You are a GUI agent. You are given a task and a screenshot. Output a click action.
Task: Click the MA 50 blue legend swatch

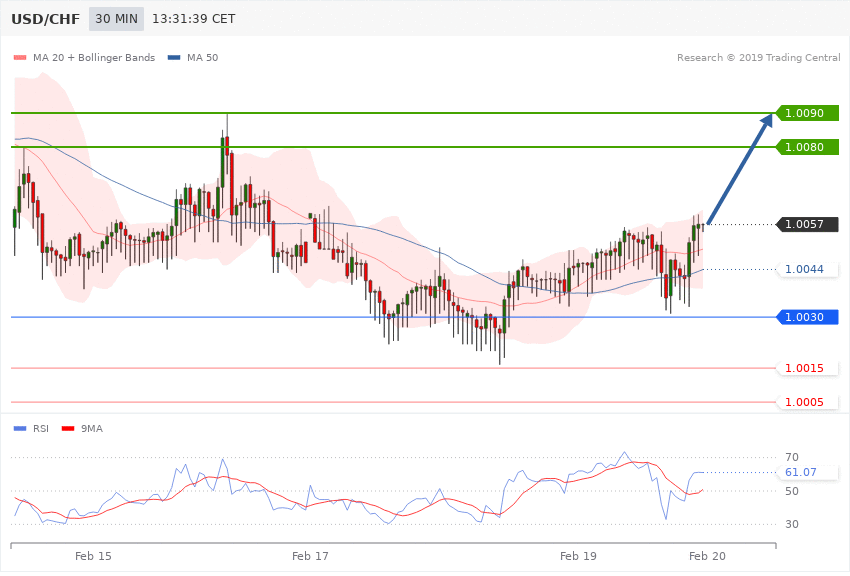click(x=174, y=57)
